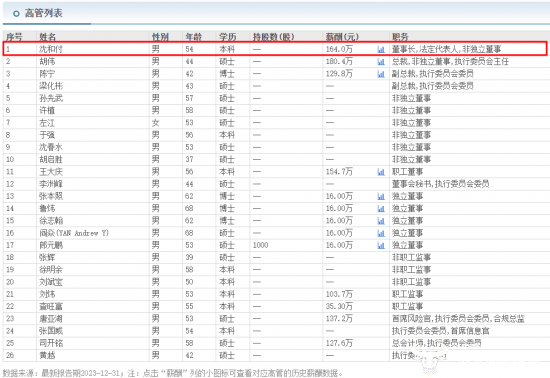This screenshot has height=378, width=550.
Task: Click the 薪酬(元) column header
Action: point(342,37)
